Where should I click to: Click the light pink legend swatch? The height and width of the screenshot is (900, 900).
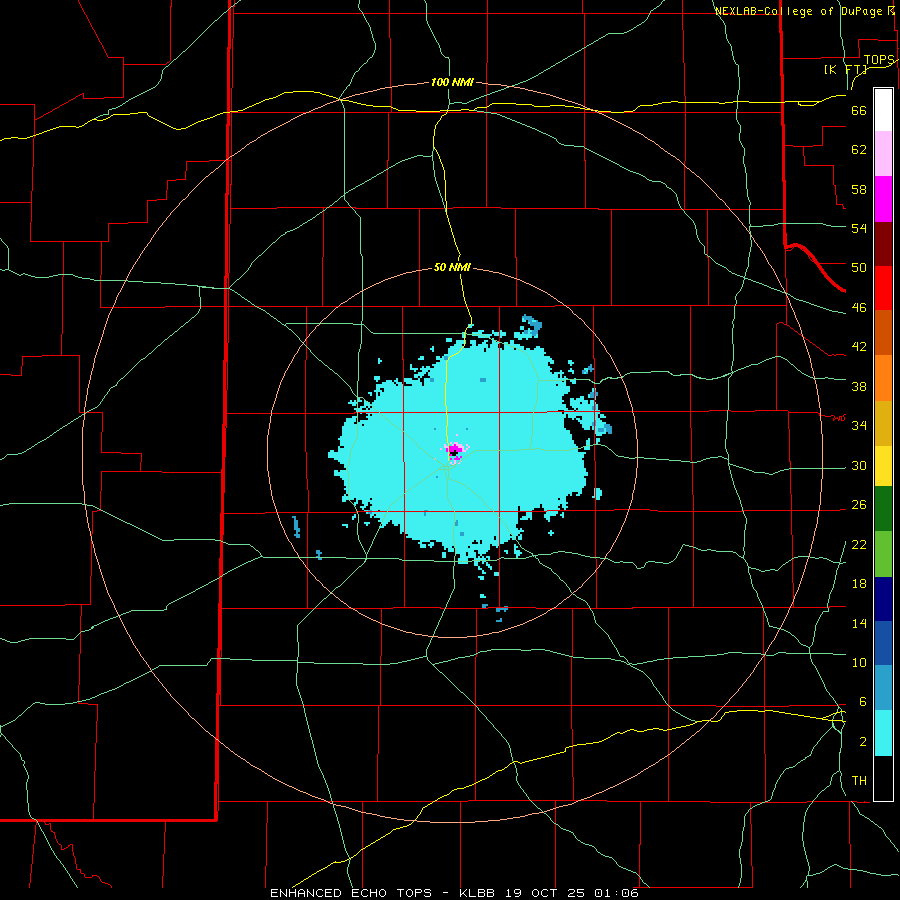[x=883, y=154]
